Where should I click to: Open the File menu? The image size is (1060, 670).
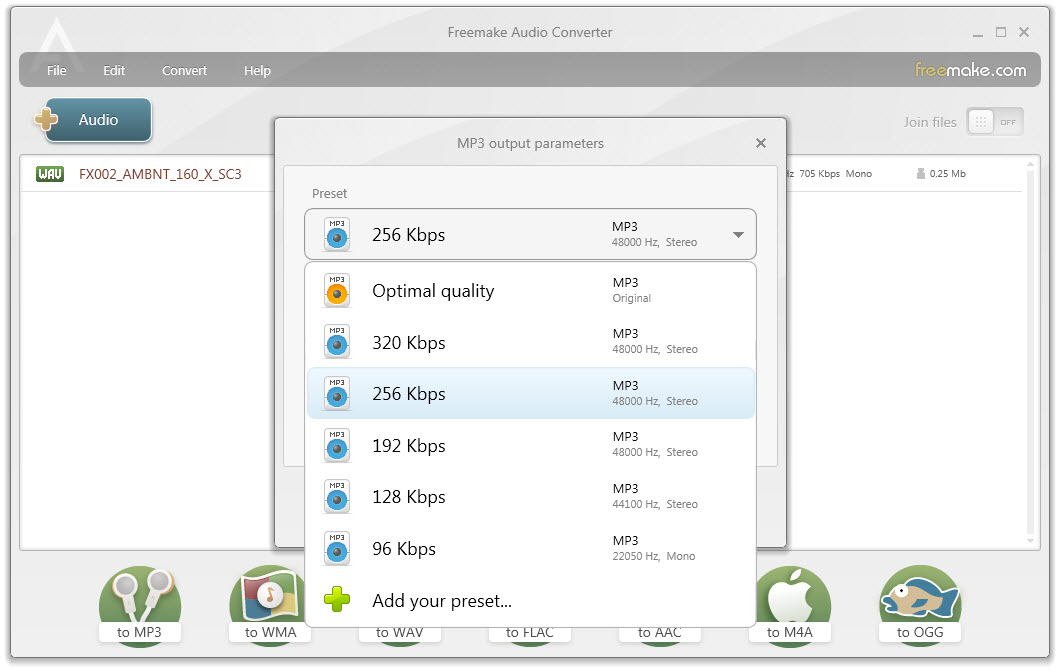coord(56,70)
